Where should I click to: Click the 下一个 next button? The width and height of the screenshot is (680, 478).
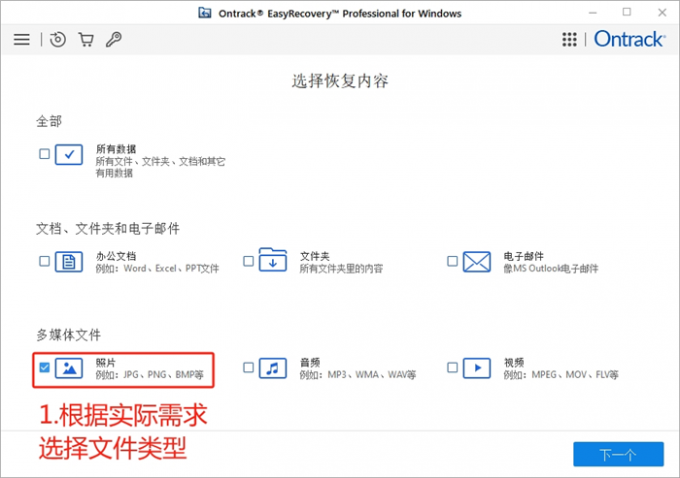[x=618, y=455]
